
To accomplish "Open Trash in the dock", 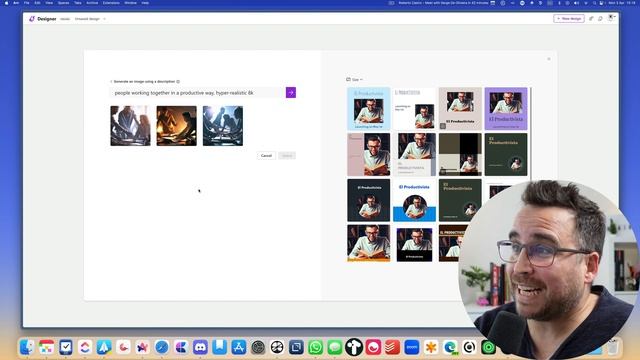I will 613,347.
